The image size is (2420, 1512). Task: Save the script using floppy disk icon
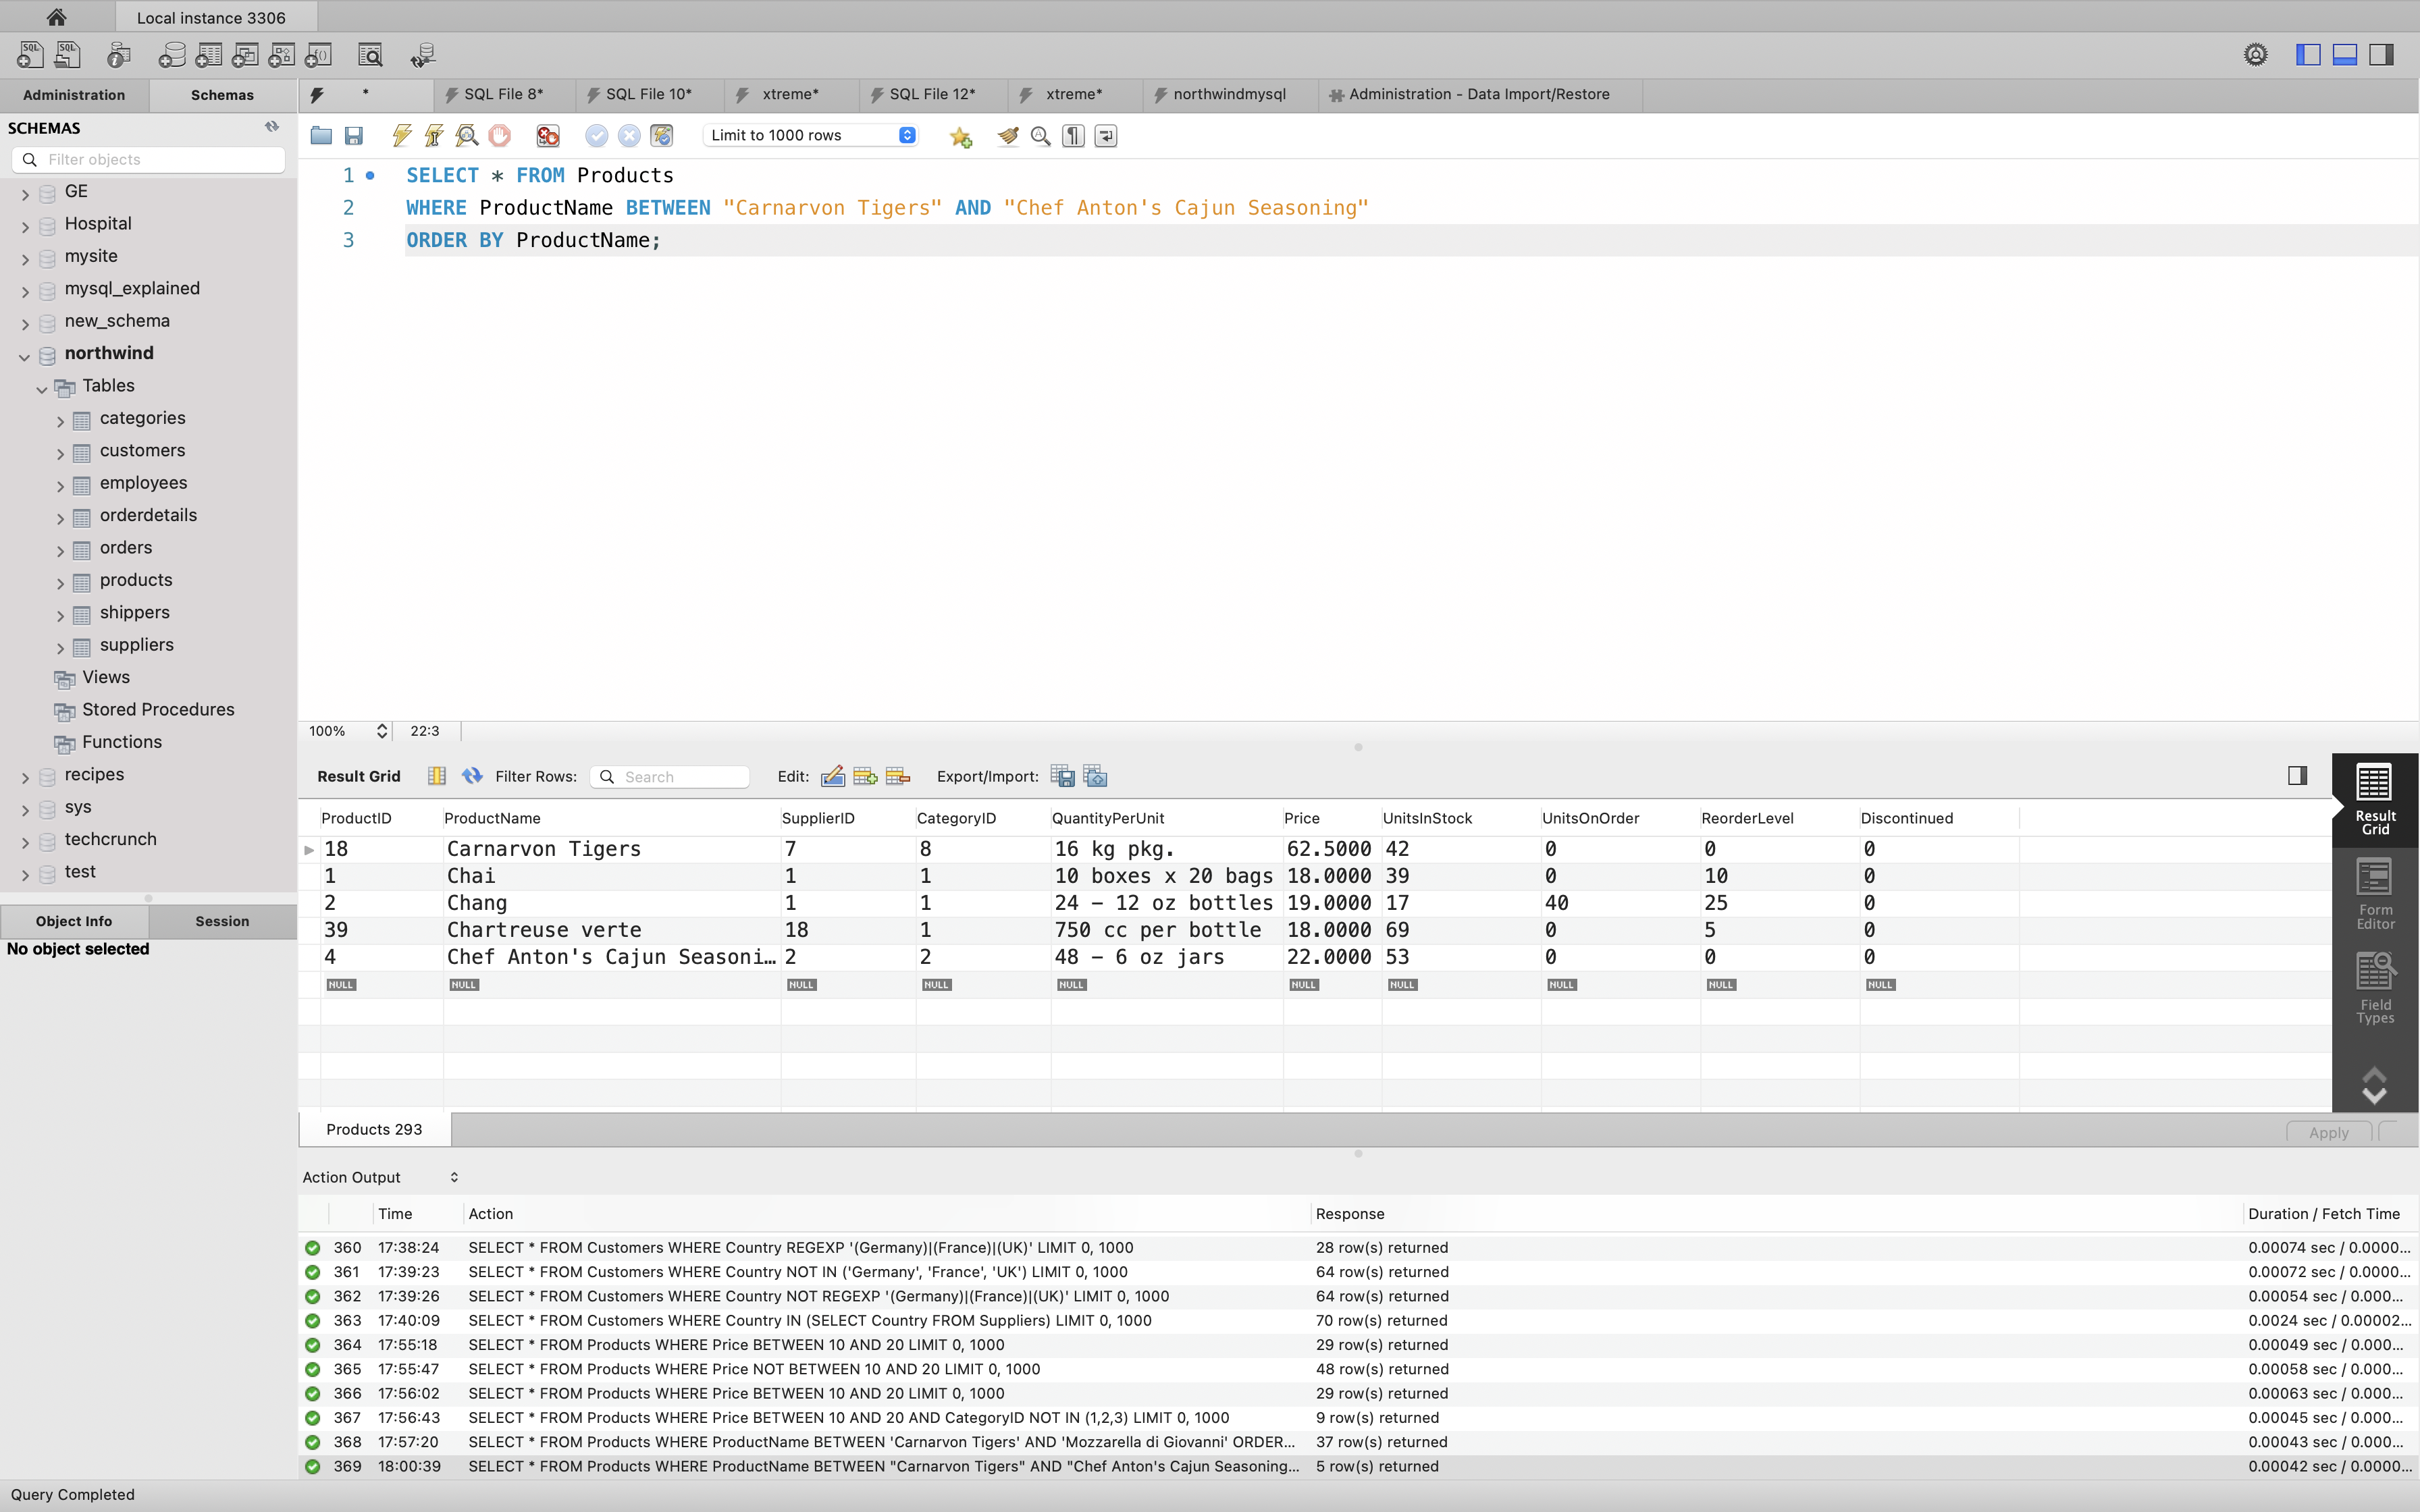pyautogui.click(x=353, y=135)
